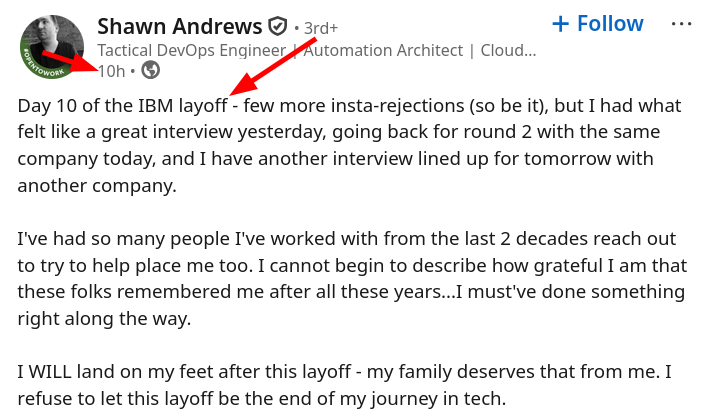Image resolution: width=713 pixels, height=417 pixels.
Task: Click the "Day 10 of the IBM layoff" text
Action: pyautogui.click(x=122, y=105)
